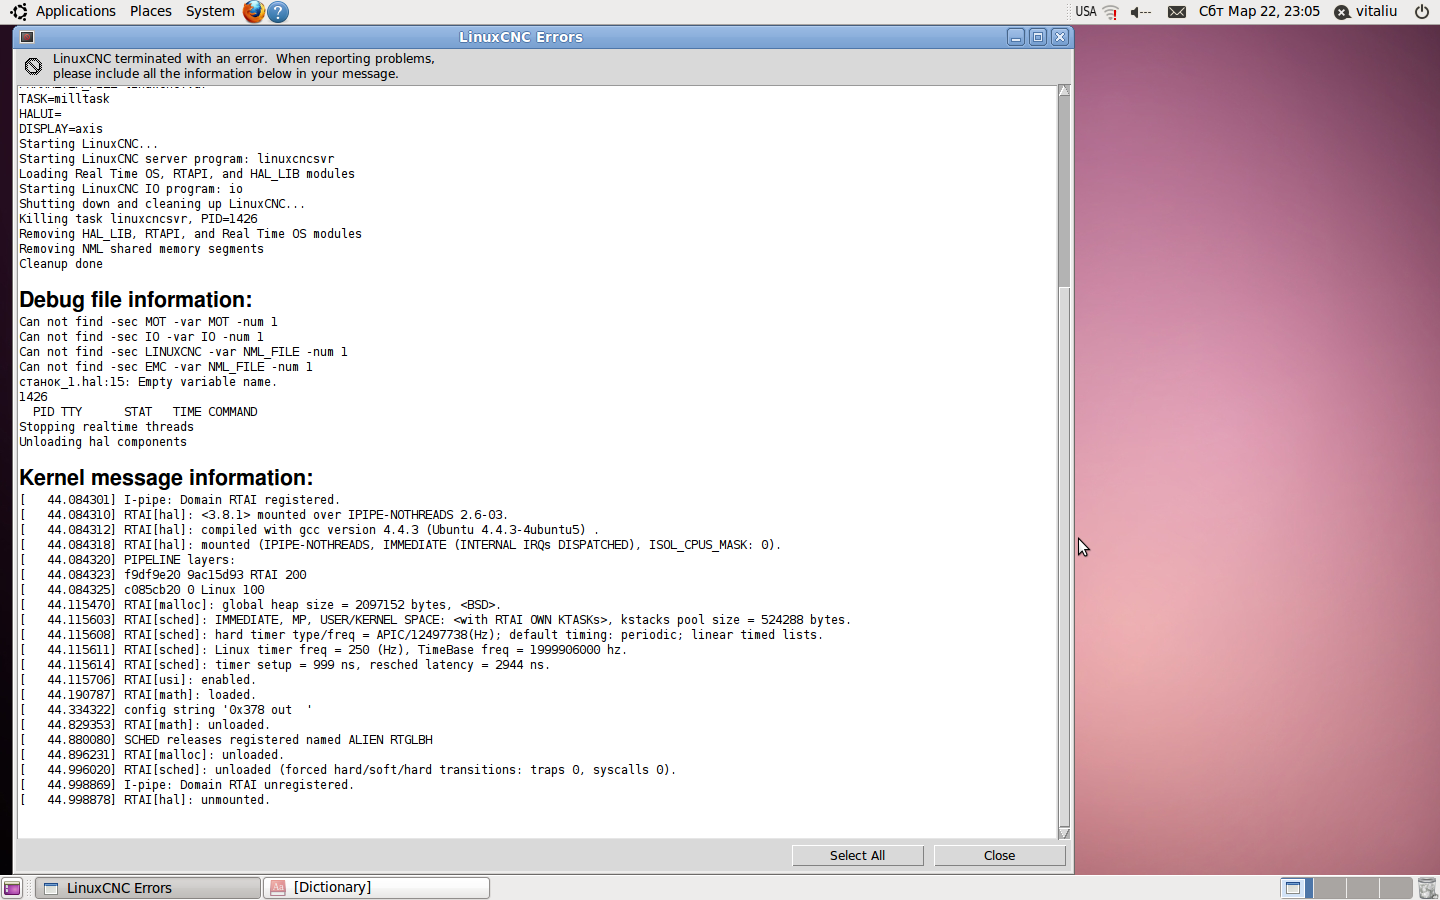Minimize the LinuxCNC Errors window
Image resolution: width=1440 pixels, height=900 pixels.
click(x=1016, y=37)
